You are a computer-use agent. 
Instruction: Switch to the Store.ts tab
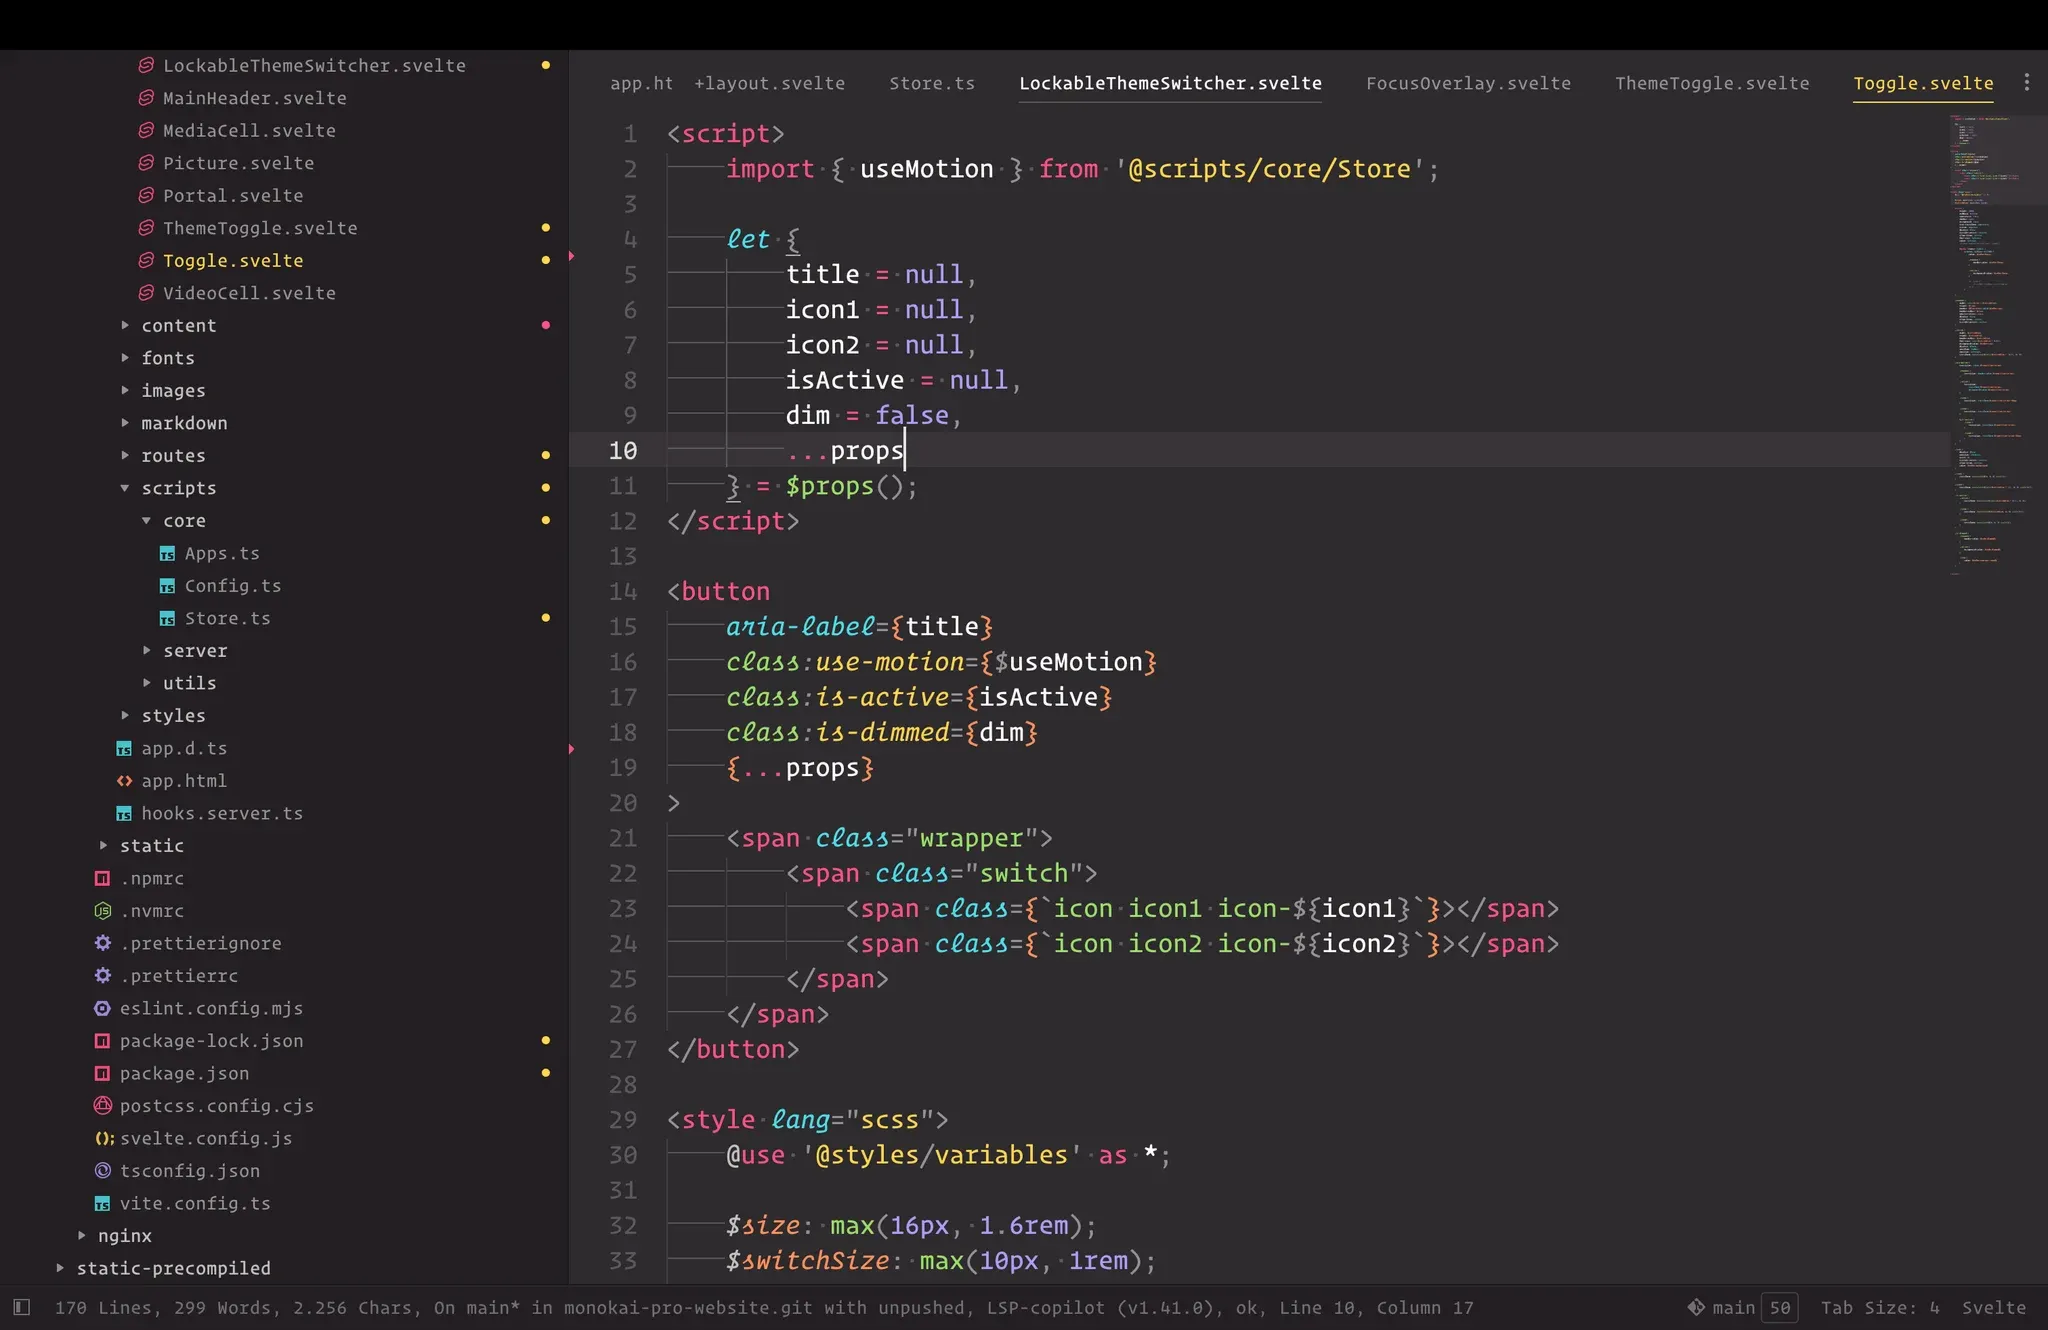coord(931,83)
